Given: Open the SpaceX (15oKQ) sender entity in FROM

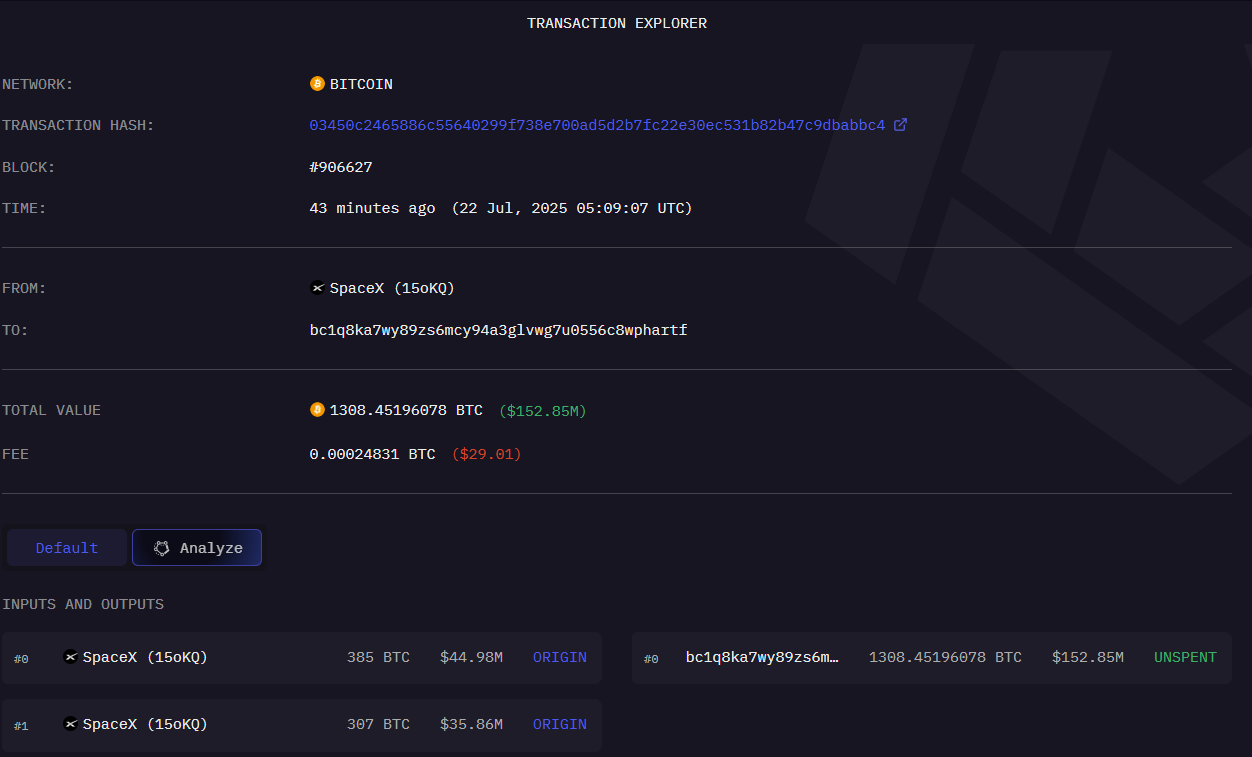Looking at the screenshot, I should click(392, 288).
